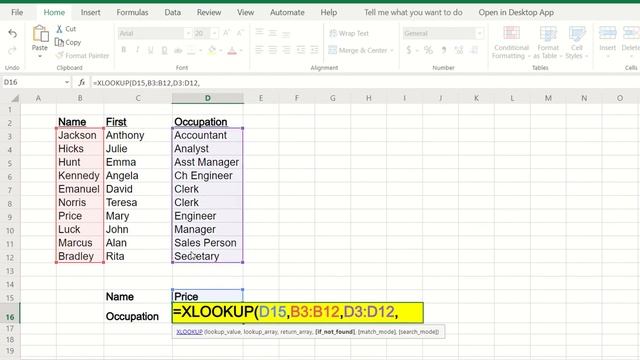Toggle Bold formatting
This screenshot has width=640, height=360.
[x=124, y=50]
